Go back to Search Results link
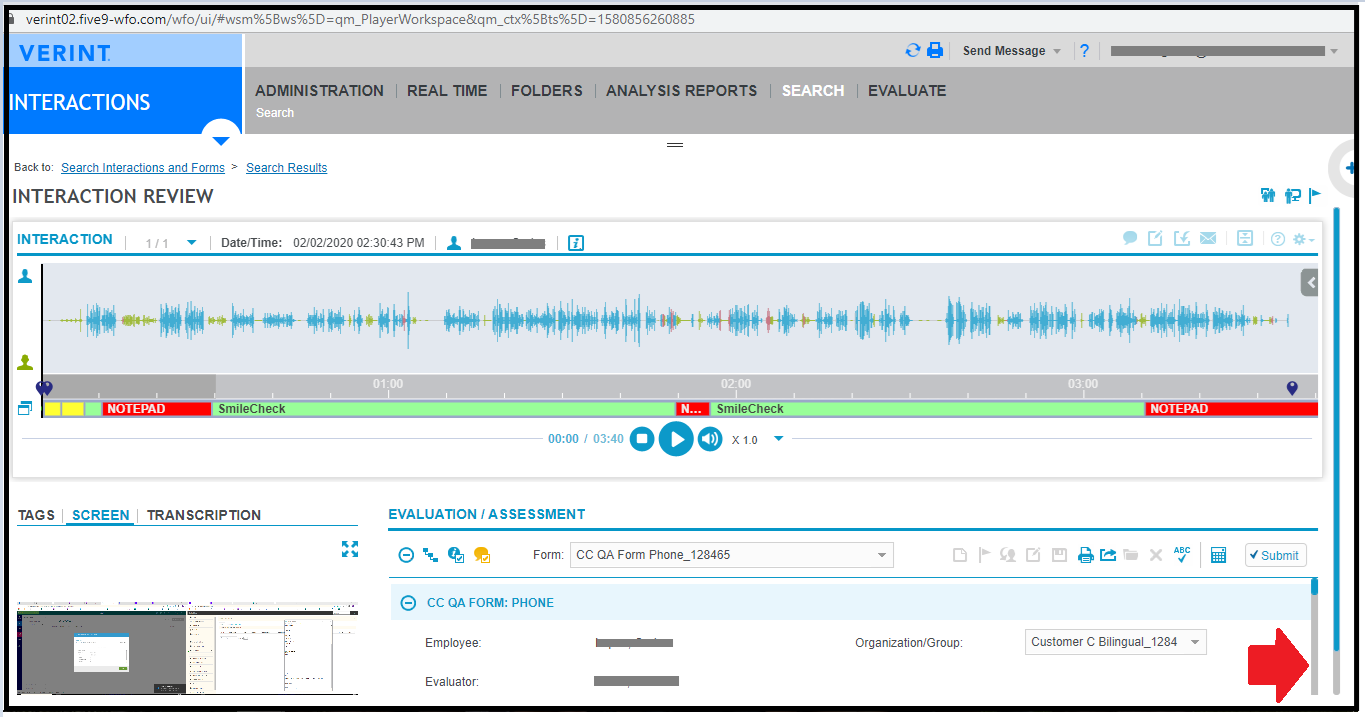 click(286, 168)
